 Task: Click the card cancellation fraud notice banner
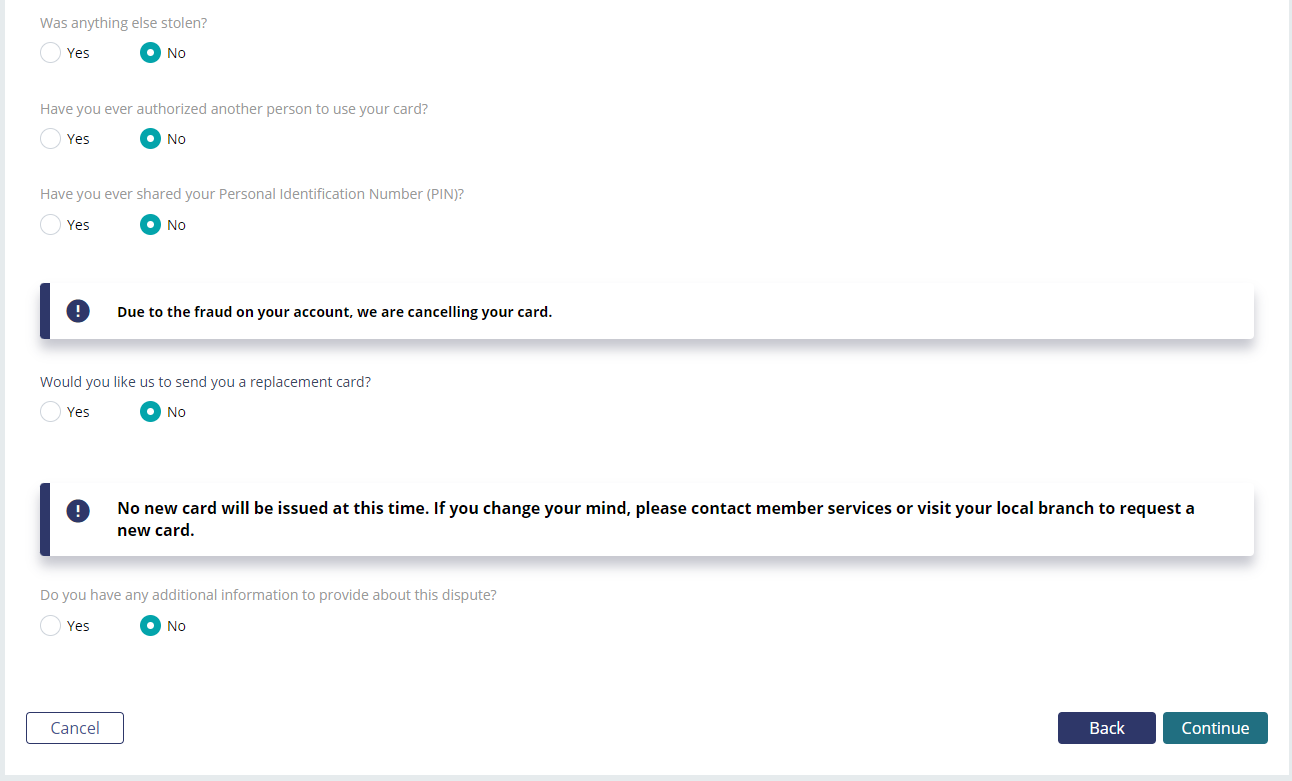pos(647,311)
